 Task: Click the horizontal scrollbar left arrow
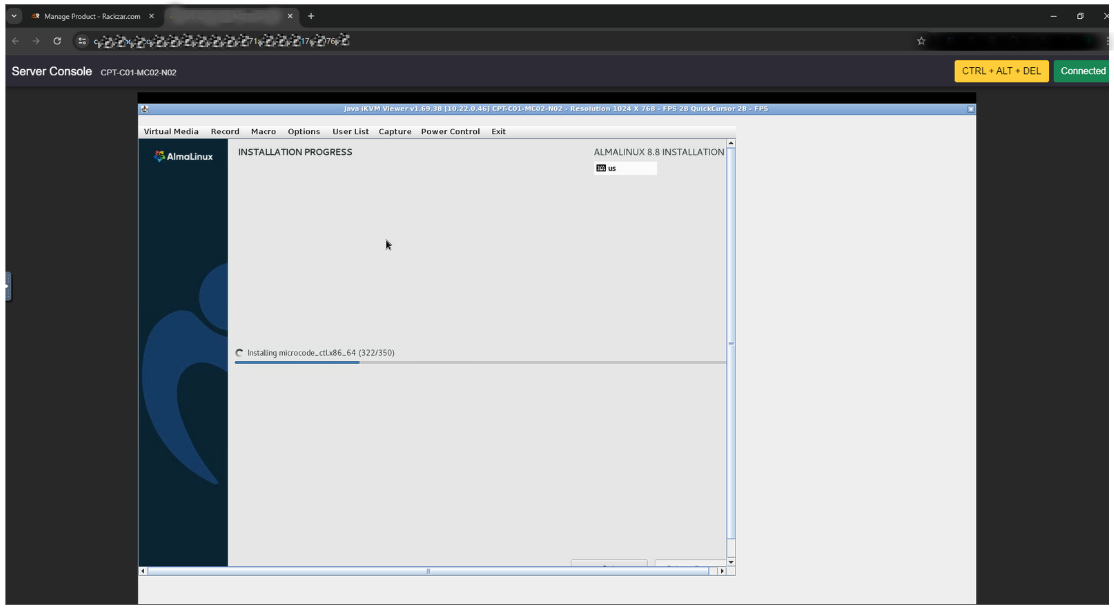pos(143,571)
